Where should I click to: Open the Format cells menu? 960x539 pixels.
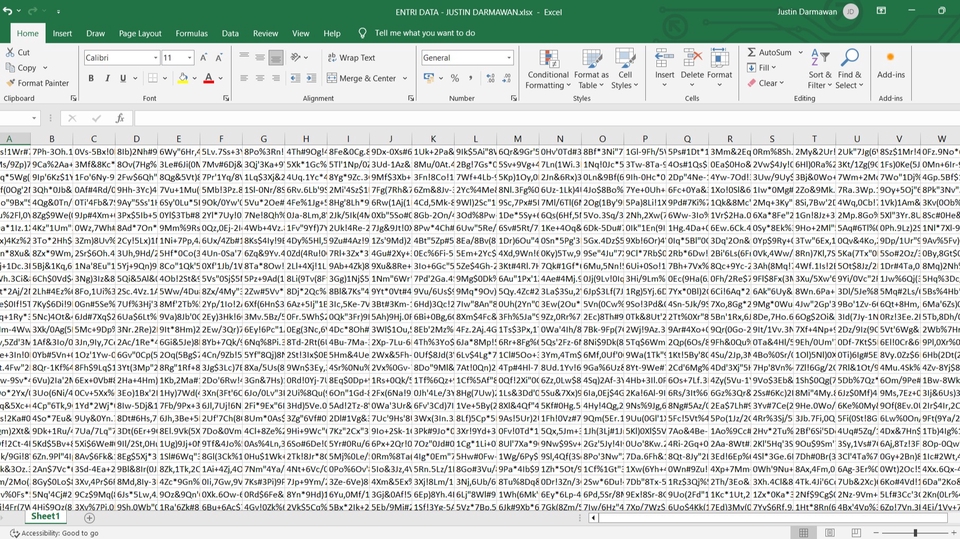coord(719,67)
